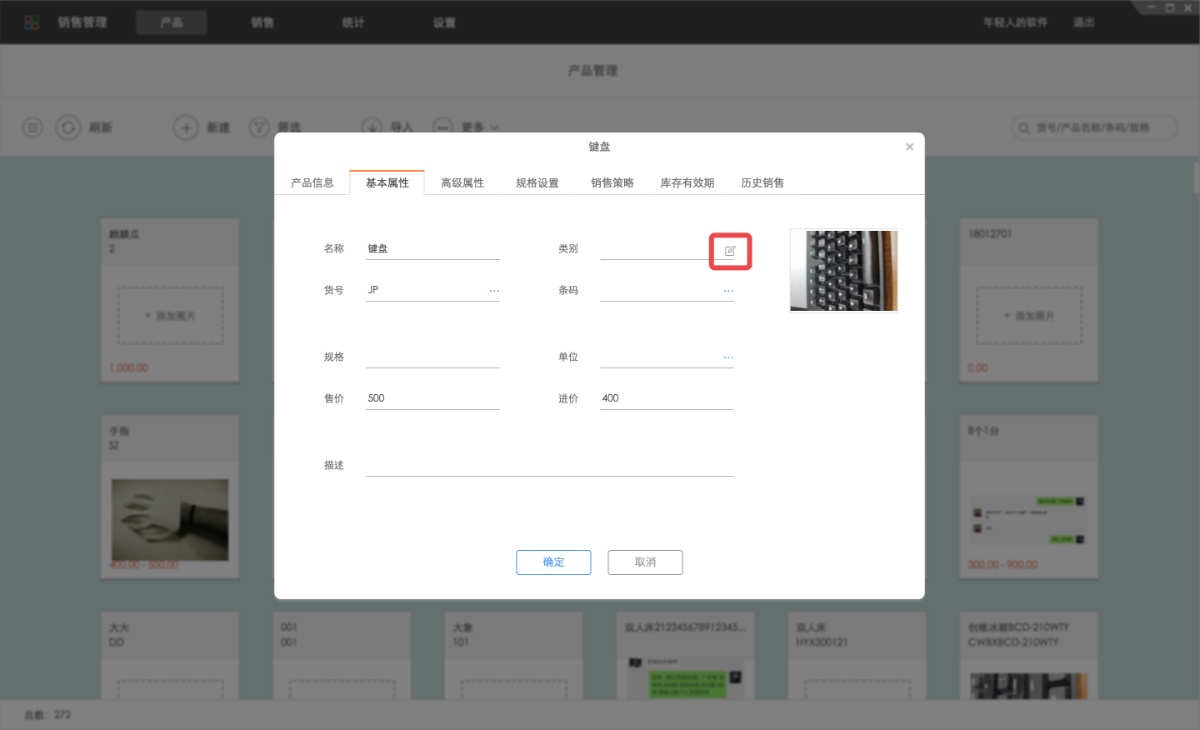The width and height of the screenshot is (1200, 730).
Task: Open the 8个1分 product card image
Action: click(1028, 518)
